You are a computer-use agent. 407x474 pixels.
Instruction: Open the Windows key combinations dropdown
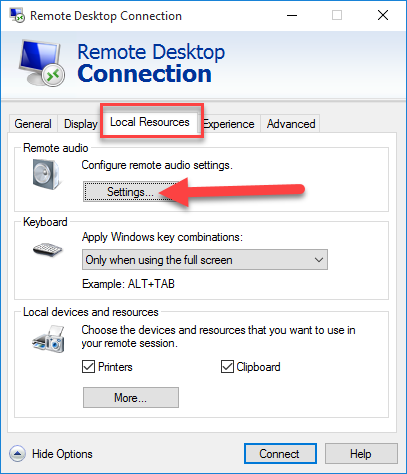point(205,260)
